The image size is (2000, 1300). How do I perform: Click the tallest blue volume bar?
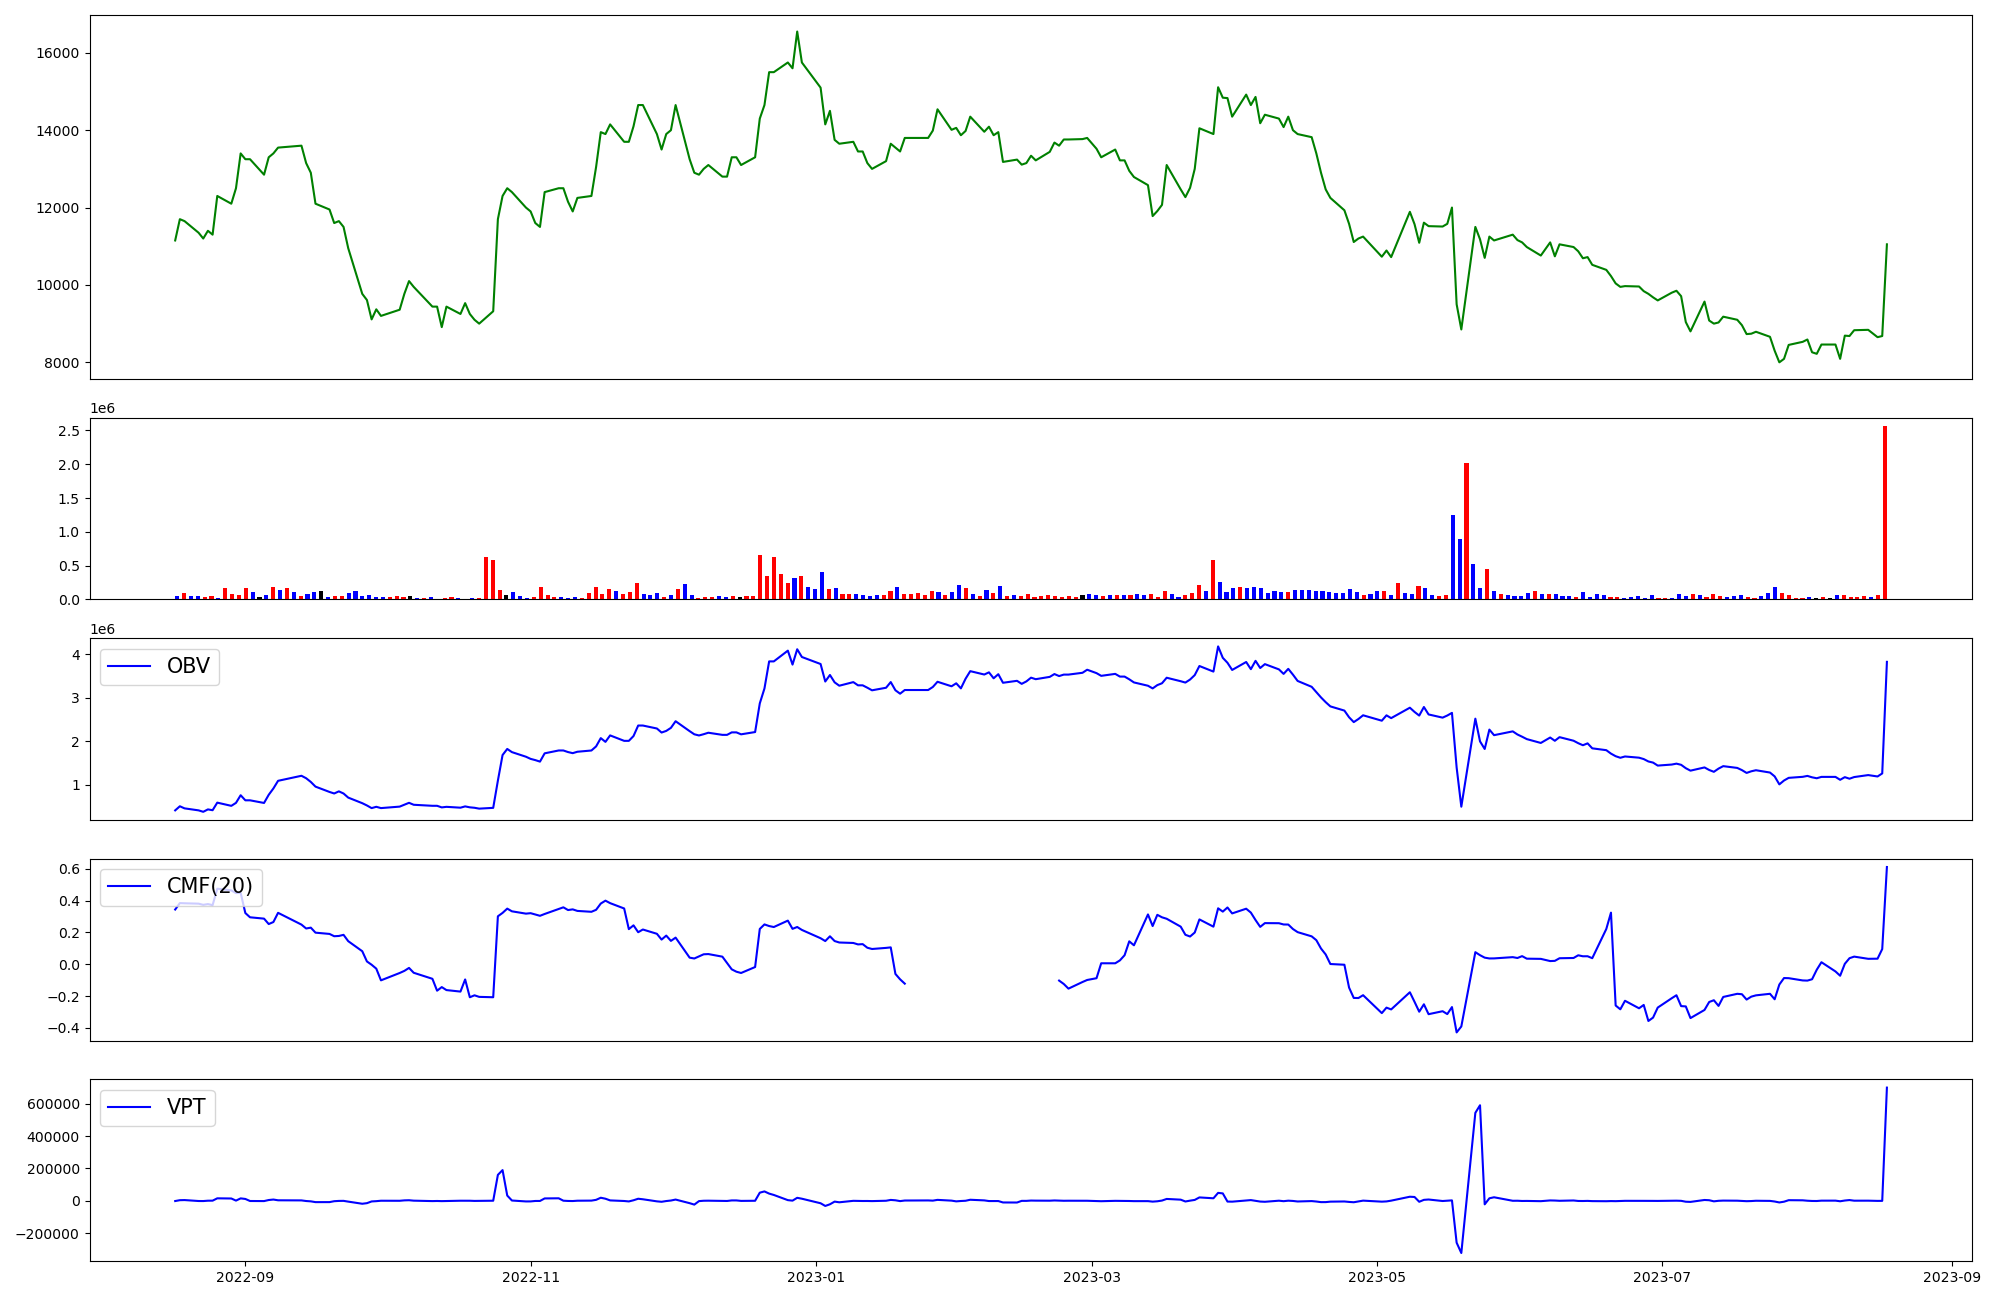[x=1453, y=557]
